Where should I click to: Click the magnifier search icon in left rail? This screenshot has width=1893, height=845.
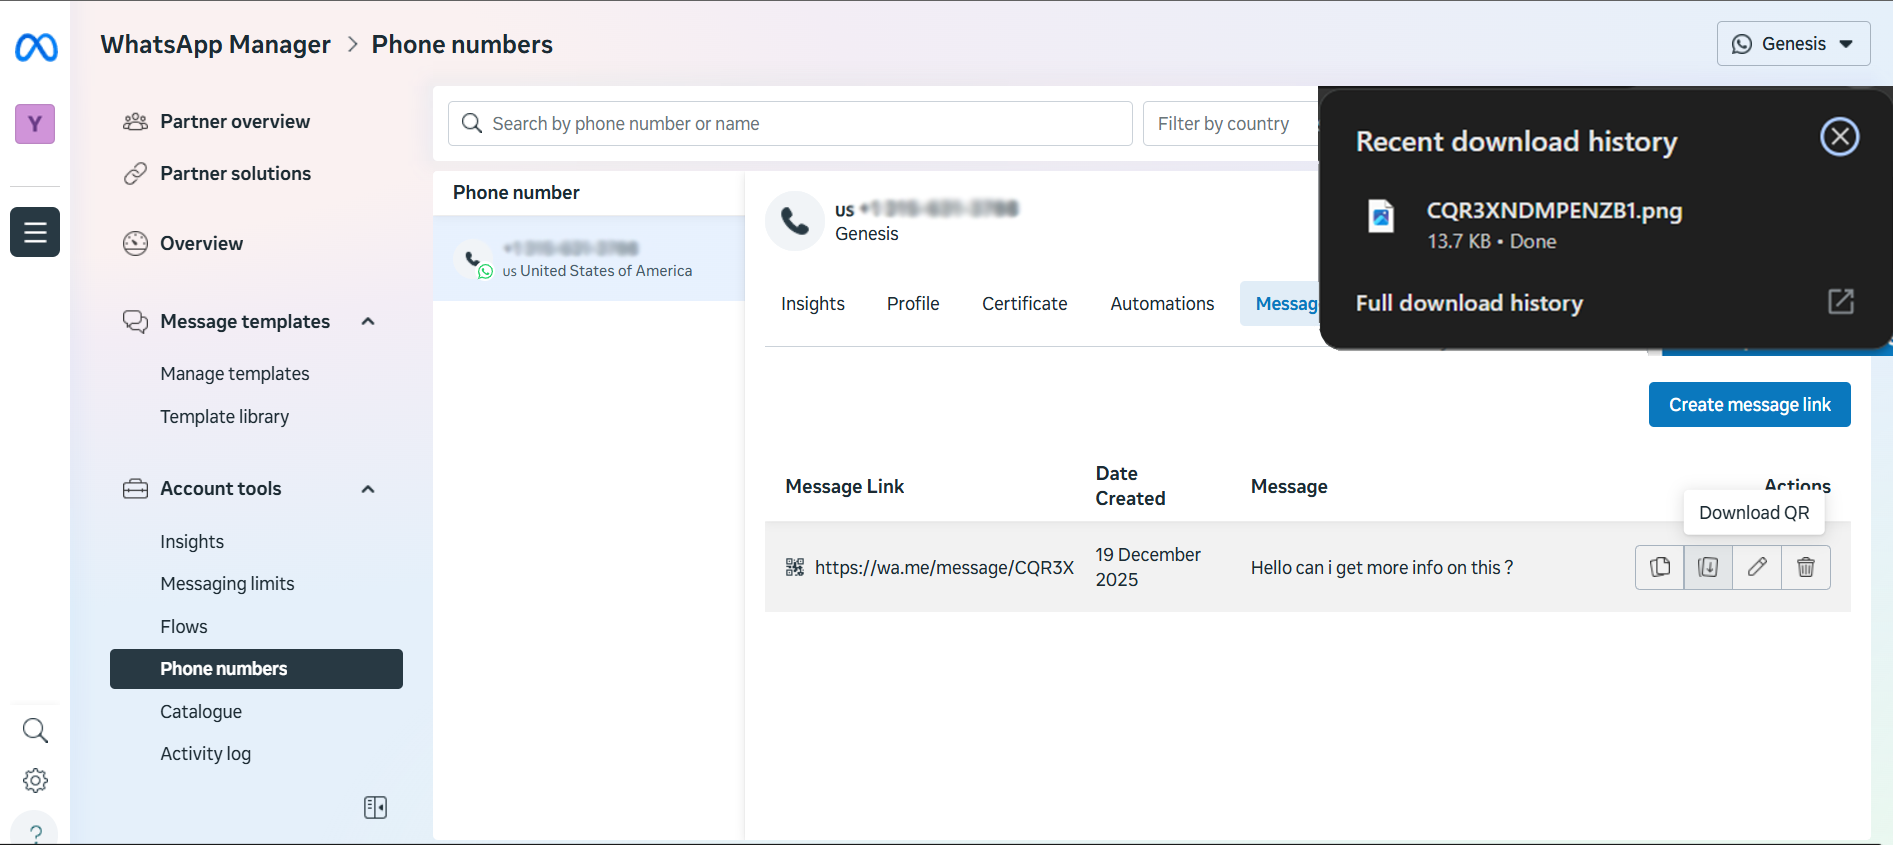[35, 730]
